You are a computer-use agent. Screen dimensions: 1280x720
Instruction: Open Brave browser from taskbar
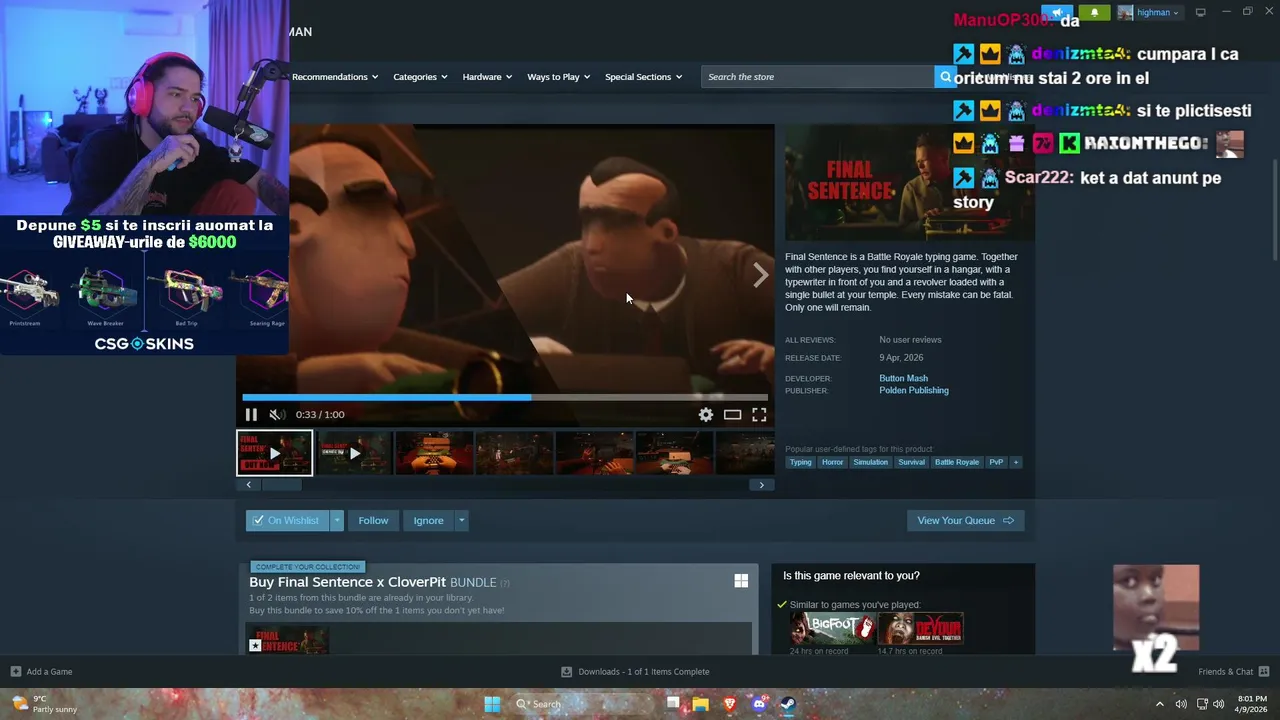(730, 704)
